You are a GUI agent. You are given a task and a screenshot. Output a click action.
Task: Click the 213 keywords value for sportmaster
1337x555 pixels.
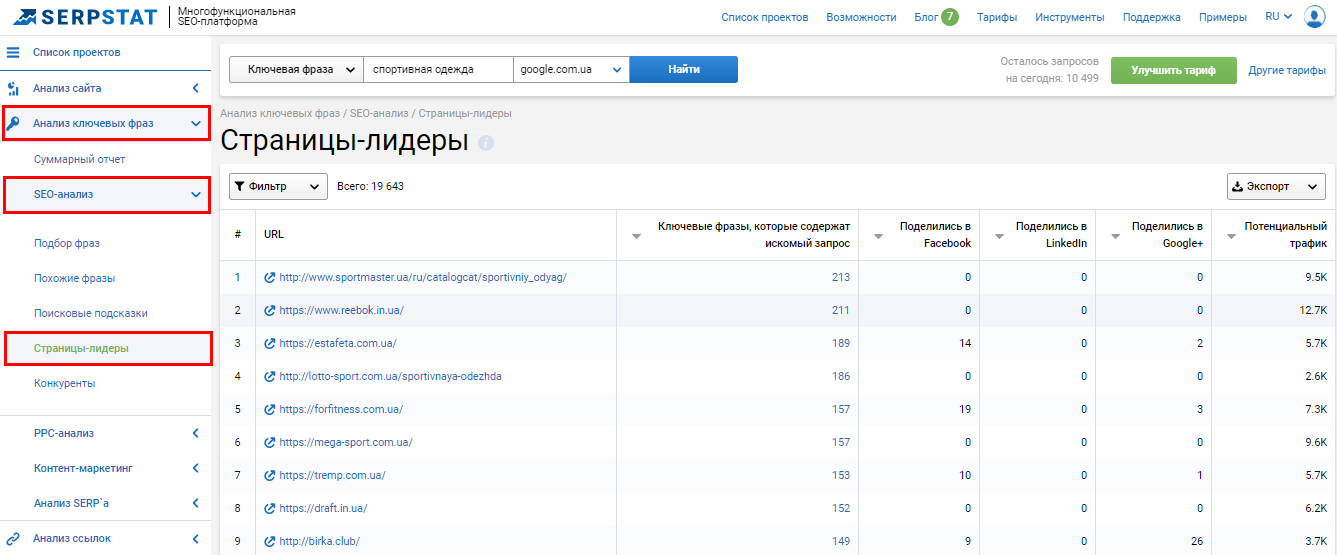pyautogui.click(x=840, y=278)
